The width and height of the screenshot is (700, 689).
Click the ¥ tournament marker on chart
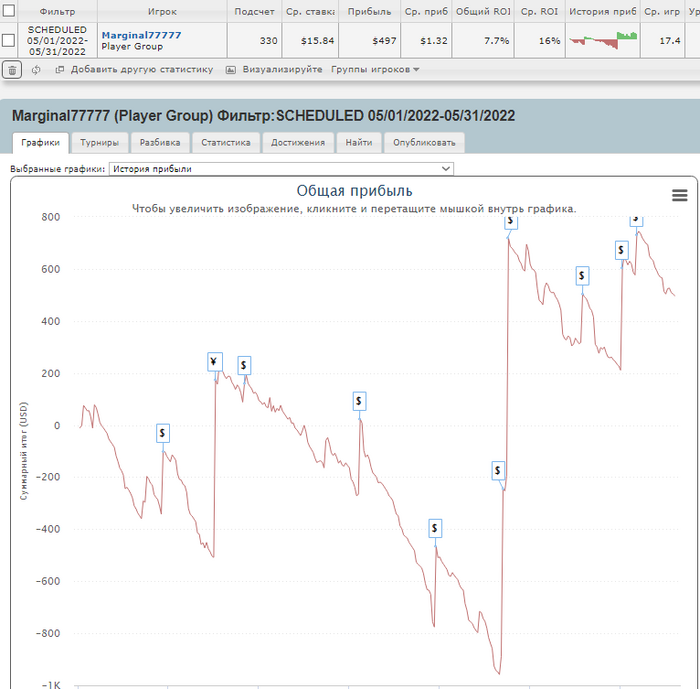click(x=215, y=362)
